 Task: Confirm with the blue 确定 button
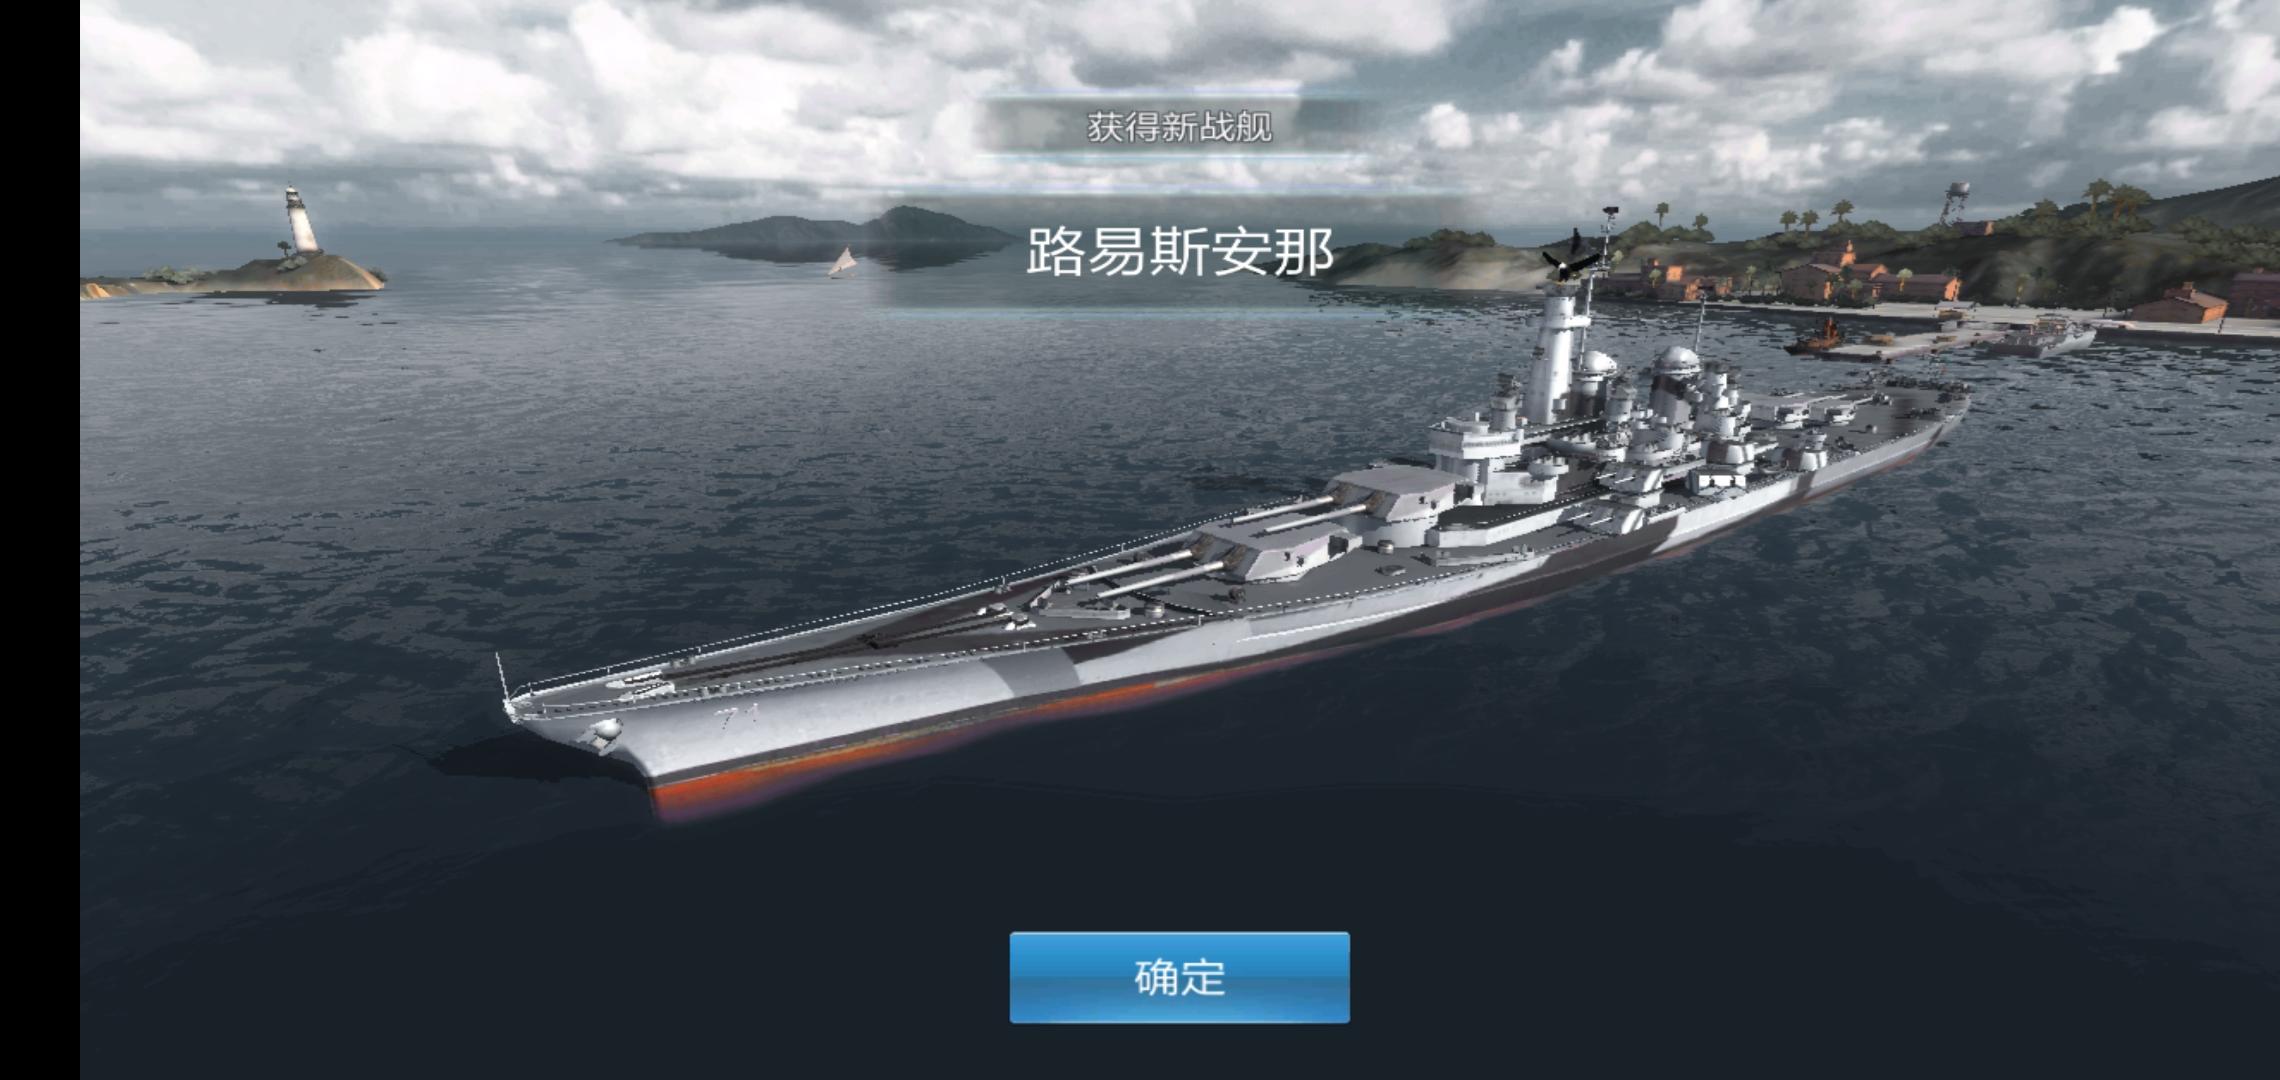point(1179,977)
